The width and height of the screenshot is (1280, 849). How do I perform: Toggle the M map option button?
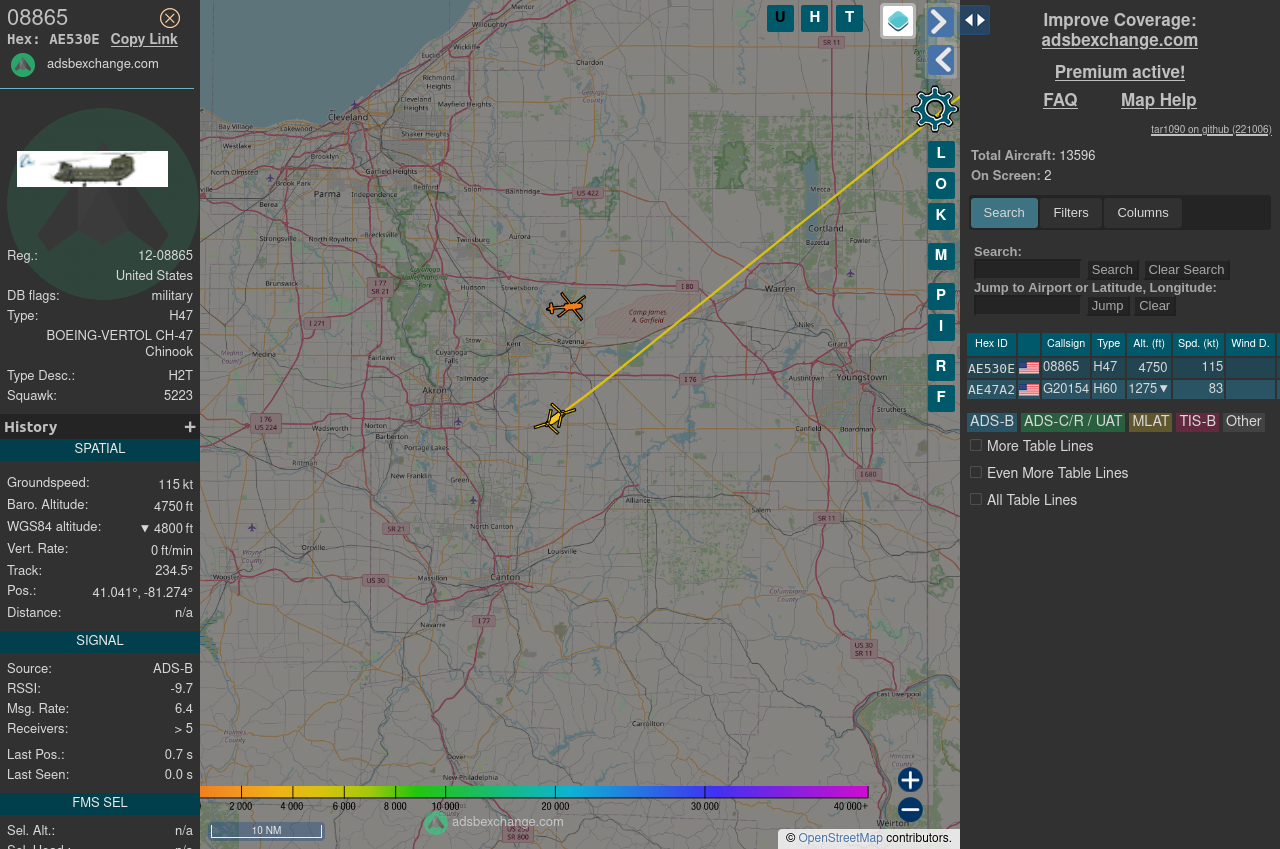941,256
